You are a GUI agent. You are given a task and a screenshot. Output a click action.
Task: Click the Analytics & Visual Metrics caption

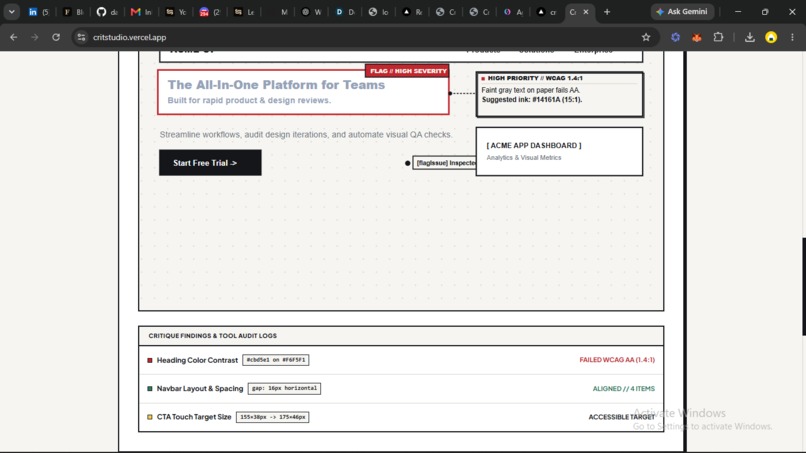[524, 158]
